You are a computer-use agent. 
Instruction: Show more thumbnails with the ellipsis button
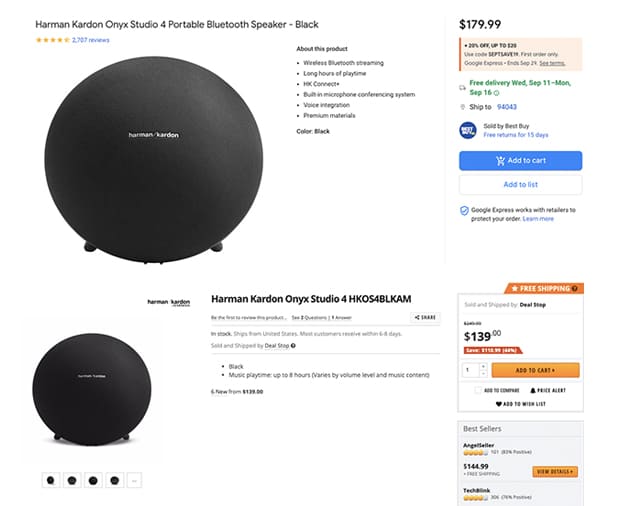(x=134, y=480)
